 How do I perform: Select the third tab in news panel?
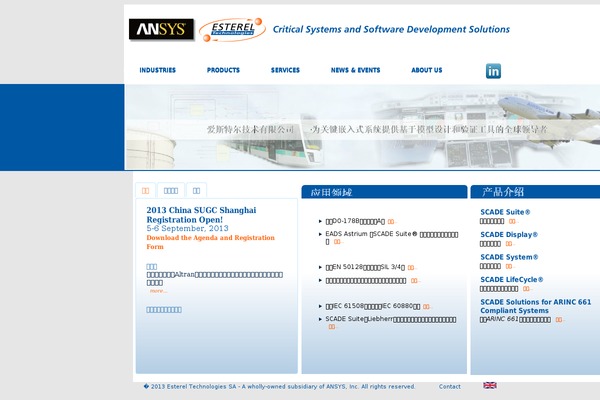[x=196, y=191]
